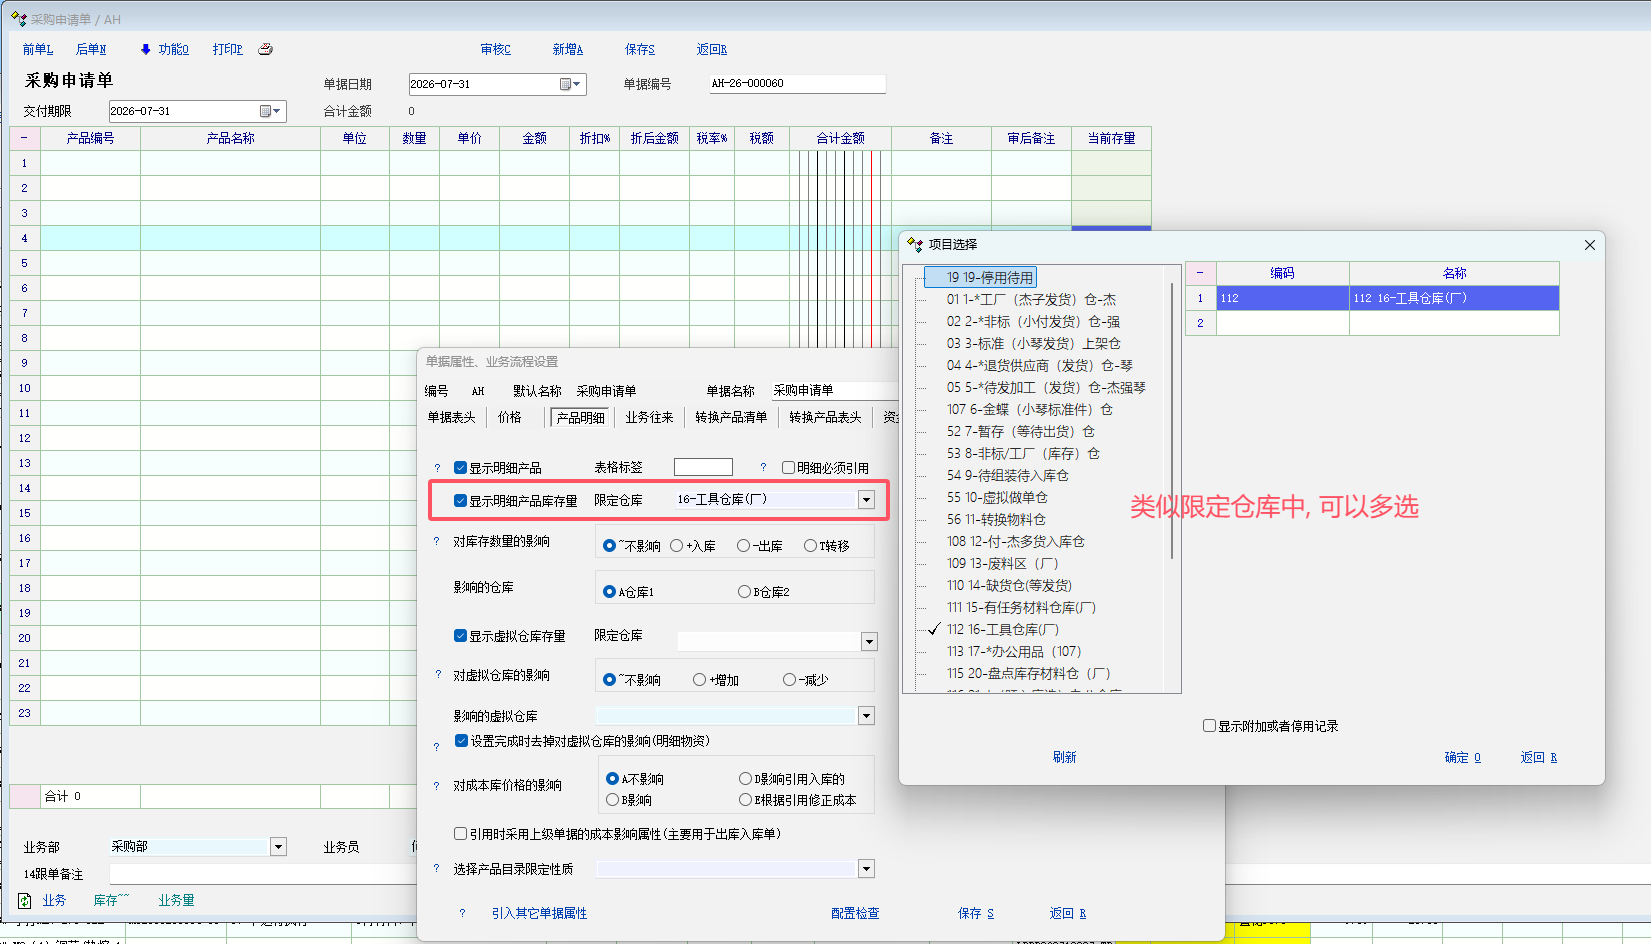Expand the 限定仓库 dropdown beside 显示虚拟仓库存量
The height and width of the screenshot is (944, 1651).
[869, 641]
